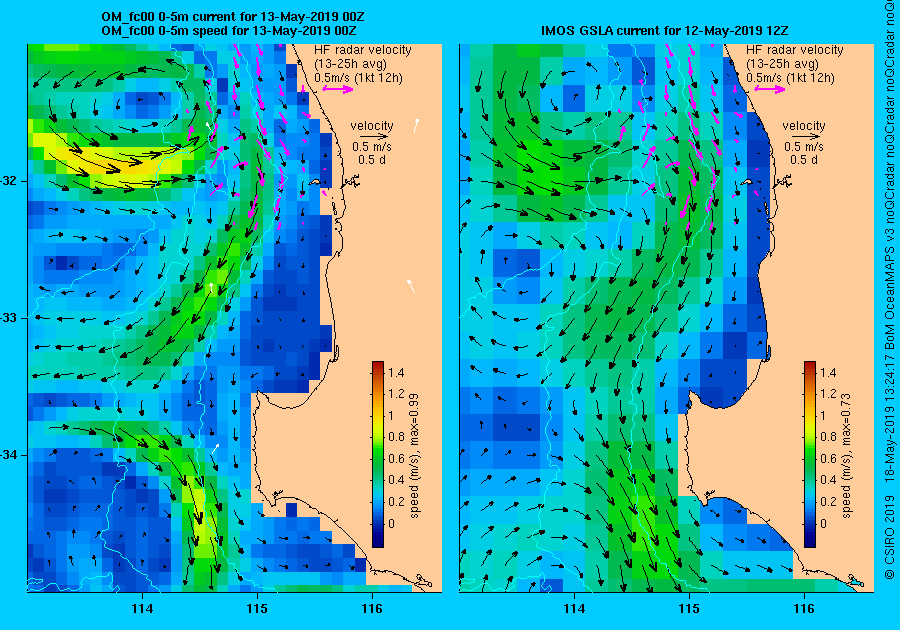The height and width of the screenshot is (630, 900).
Task: Click "0.5 d" text in right map legend
Action: click(804, 160)
